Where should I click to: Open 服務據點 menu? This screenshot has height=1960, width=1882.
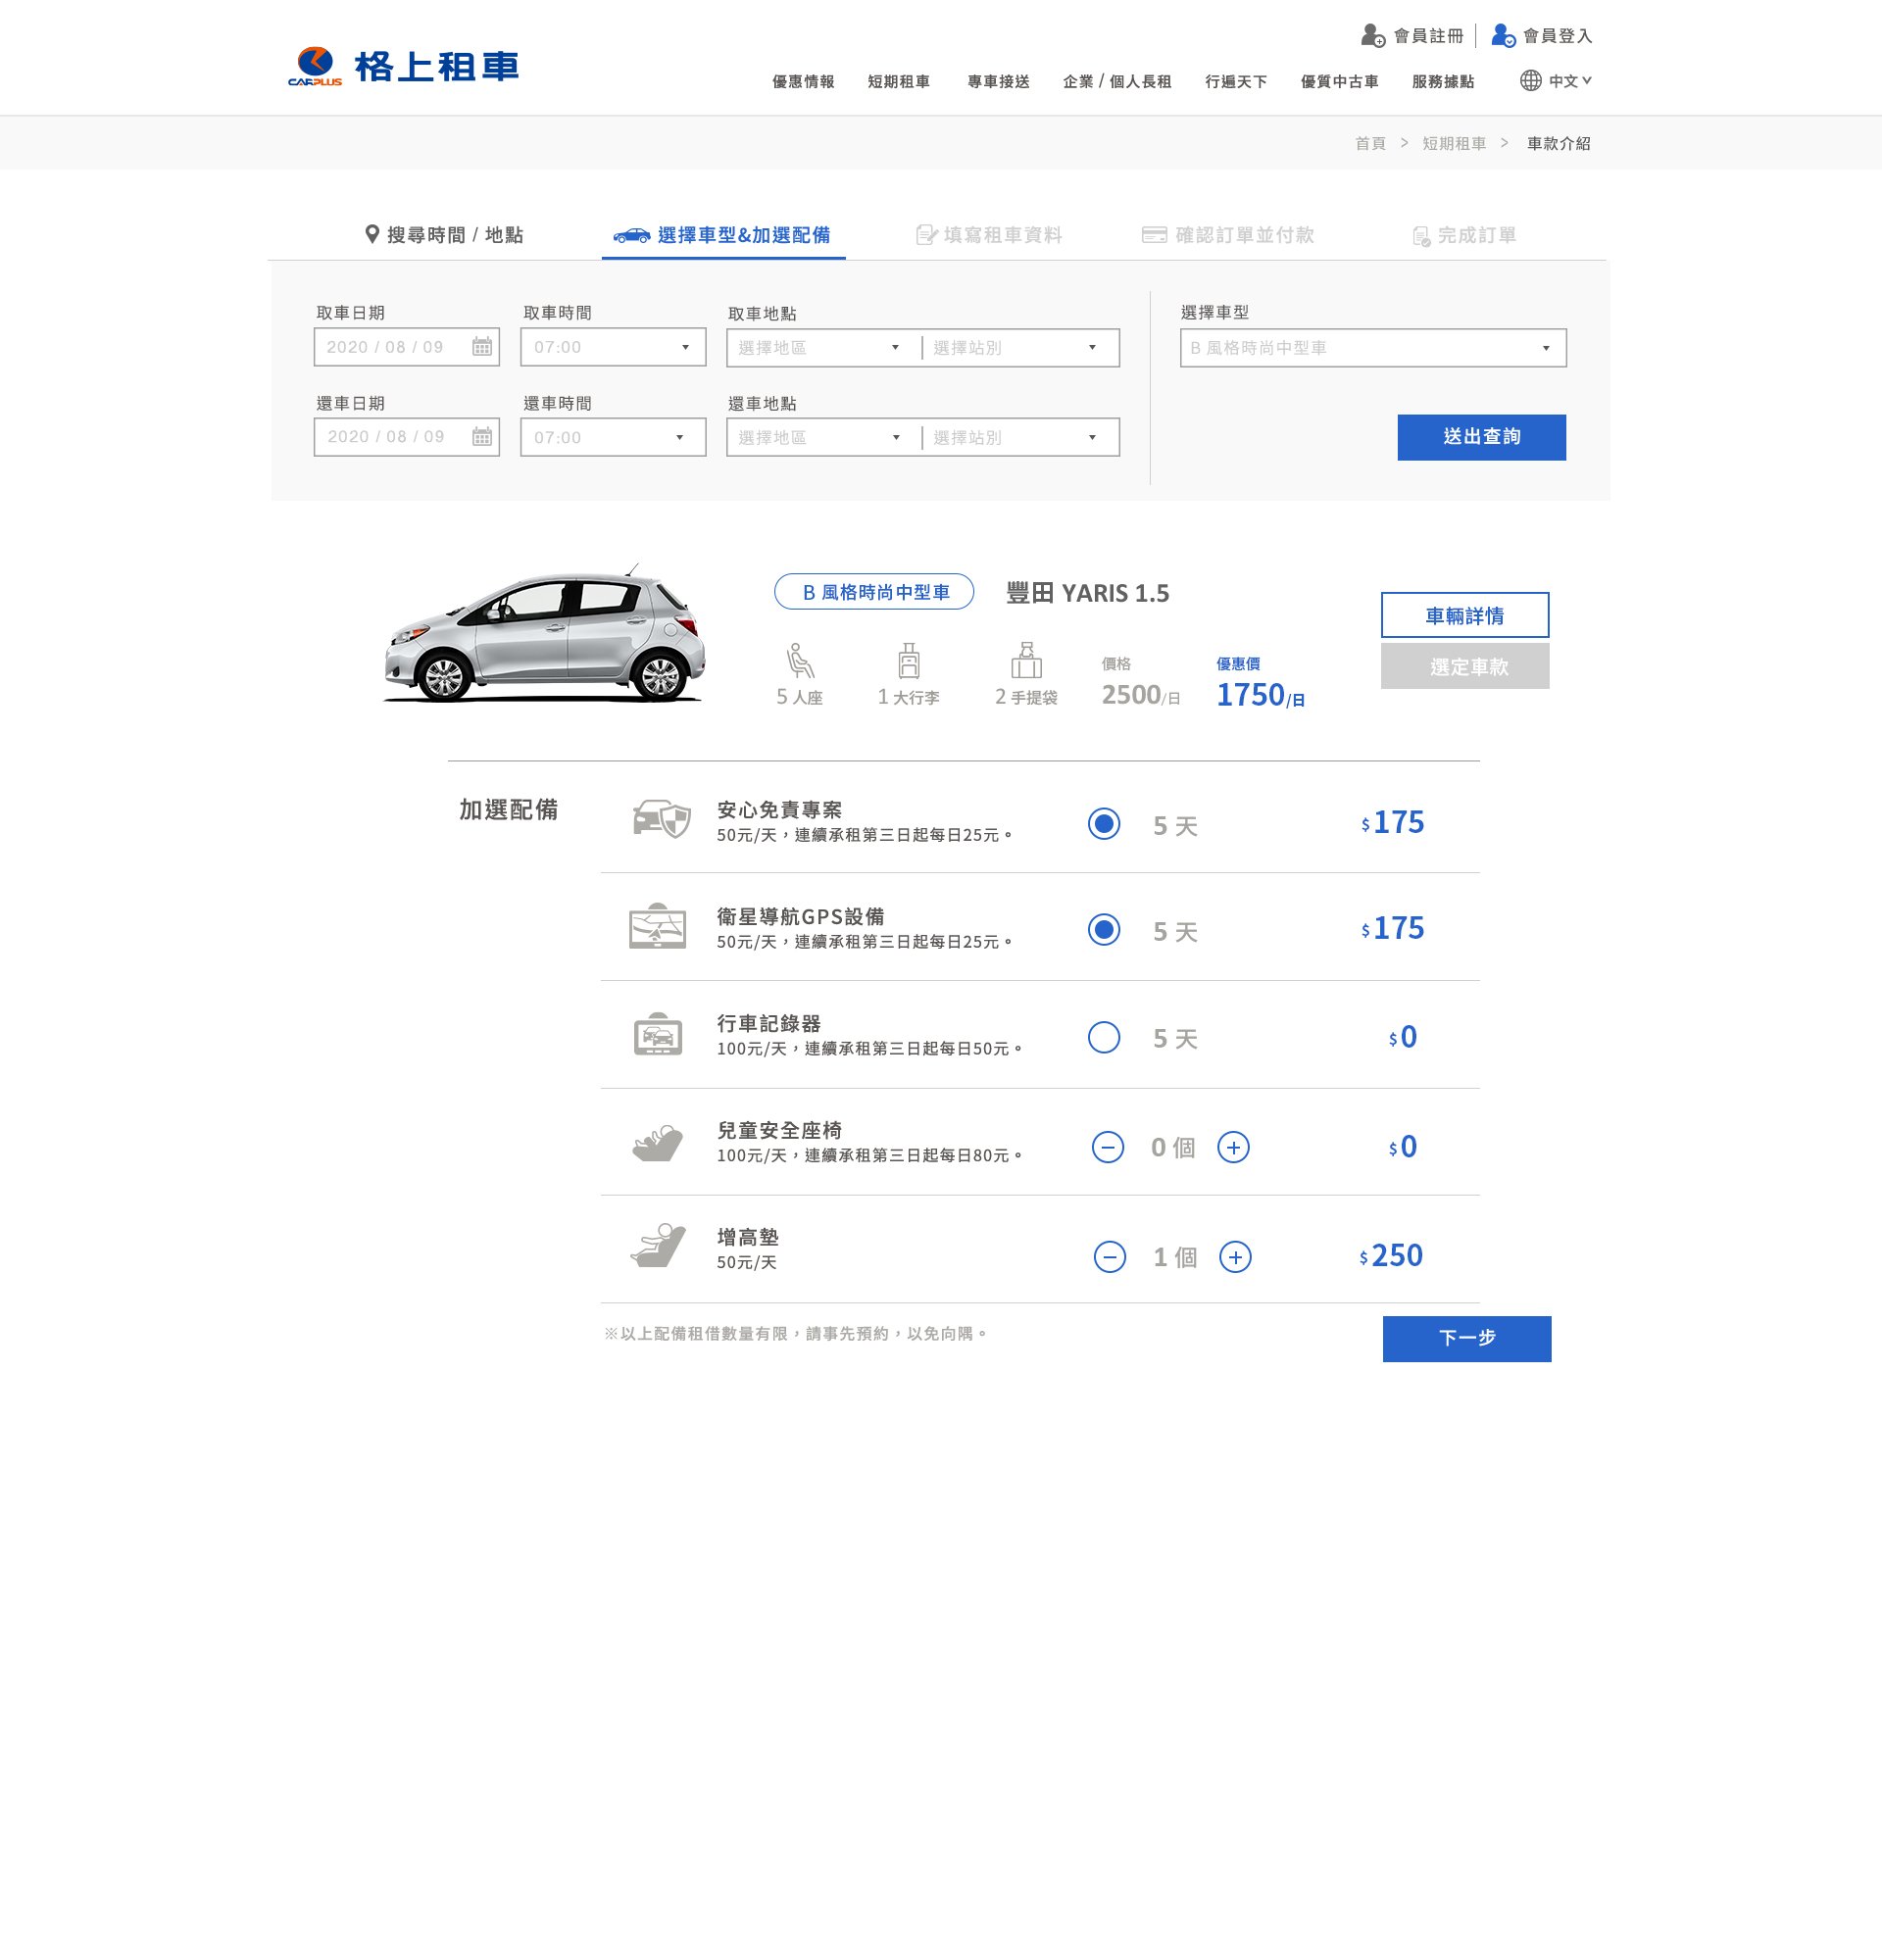coord(1443,82)
